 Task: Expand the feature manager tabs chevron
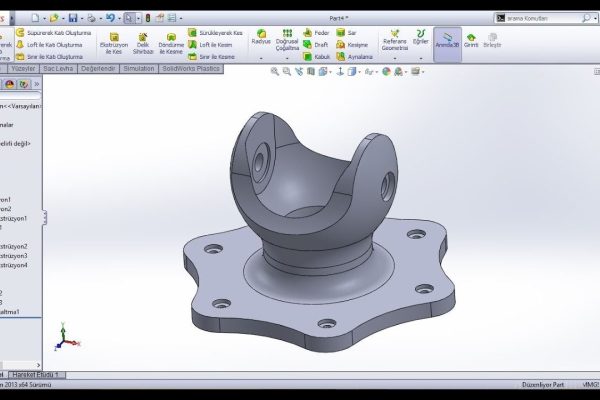[36, 84]
